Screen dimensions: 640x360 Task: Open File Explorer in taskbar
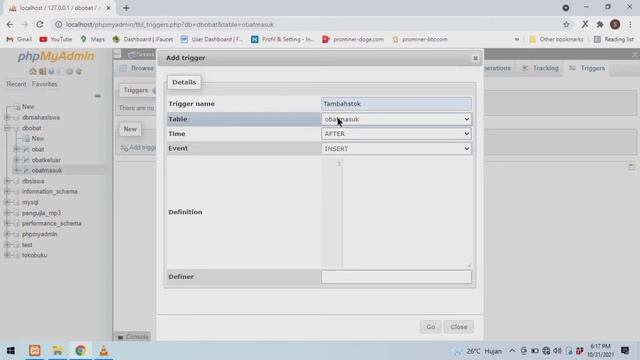click(x=58, y=351)
